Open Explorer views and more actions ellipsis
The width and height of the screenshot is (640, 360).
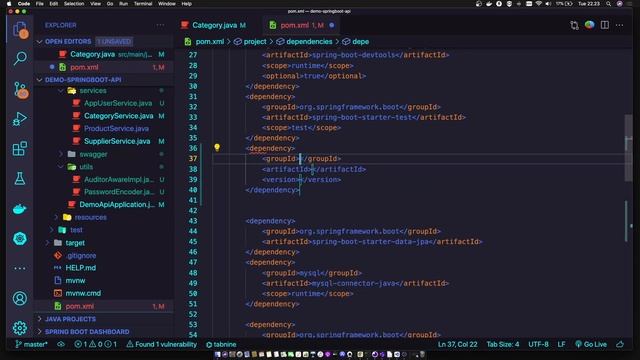[160, 25]
